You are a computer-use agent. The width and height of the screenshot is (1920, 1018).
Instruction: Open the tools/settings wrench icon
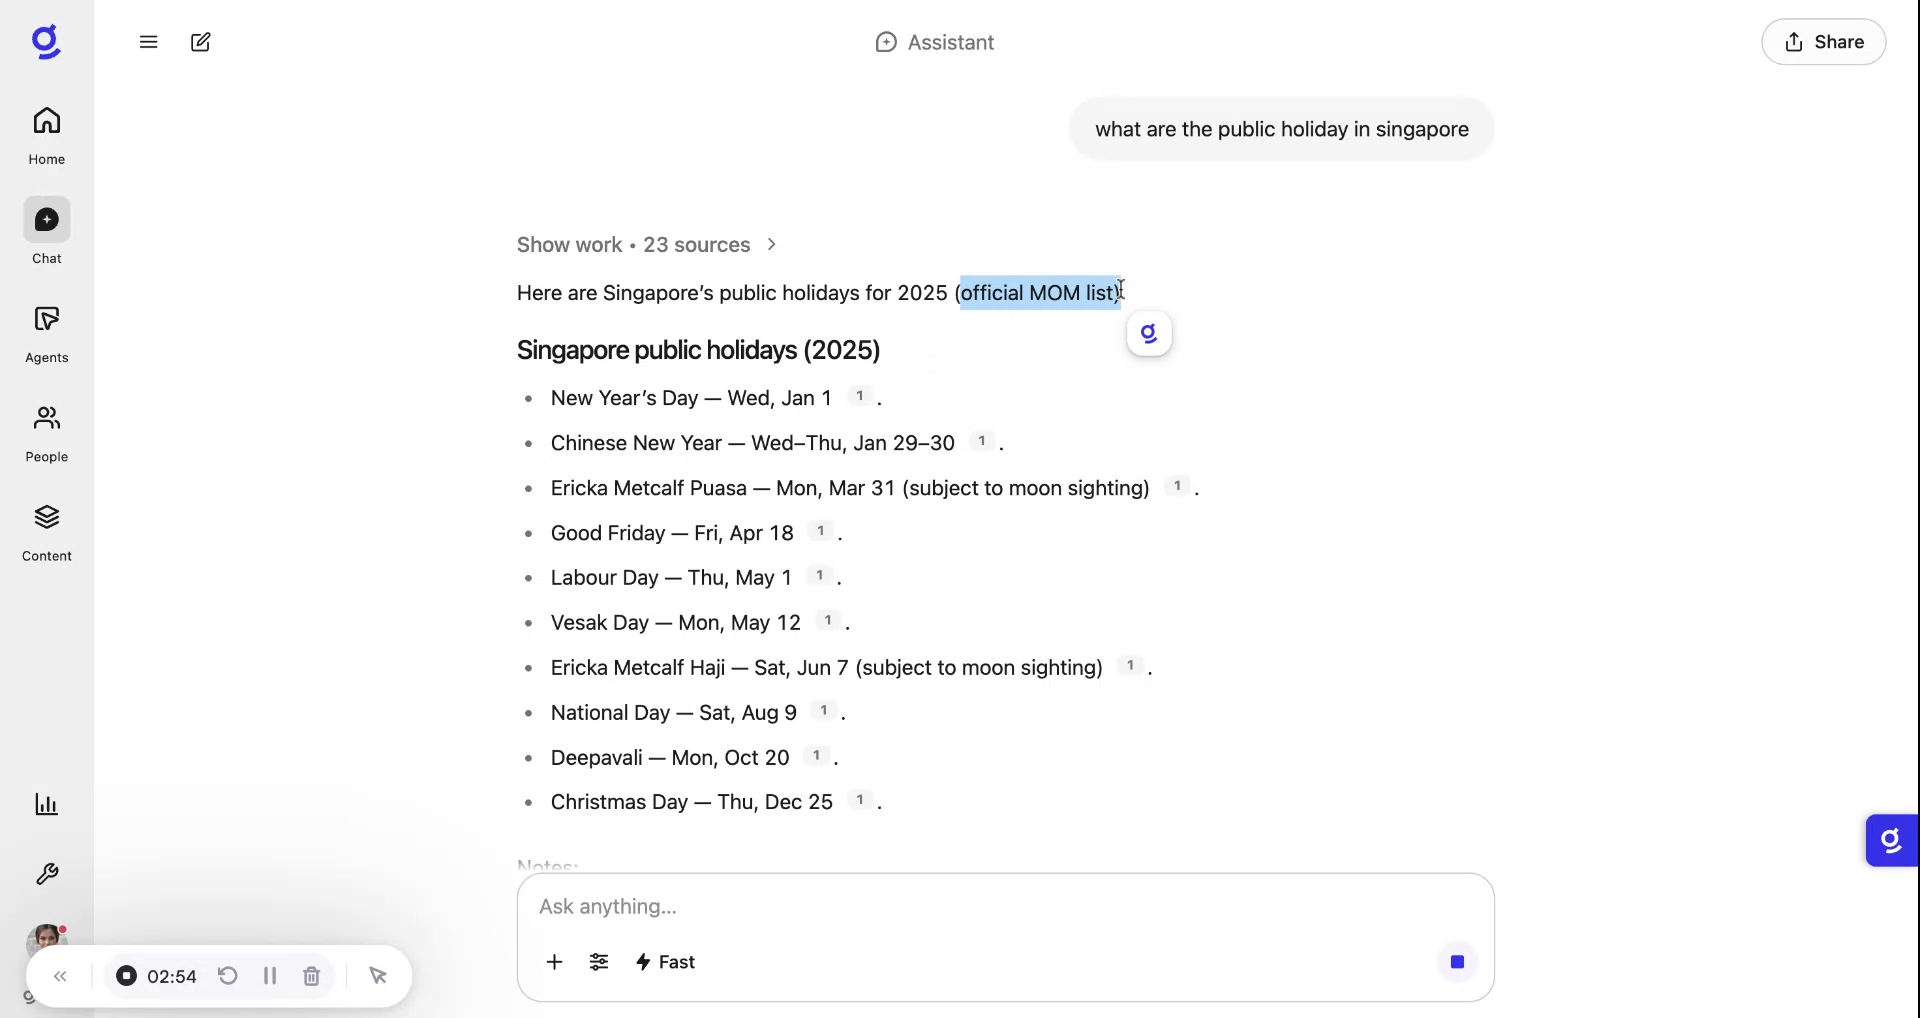tap(46, 874)
